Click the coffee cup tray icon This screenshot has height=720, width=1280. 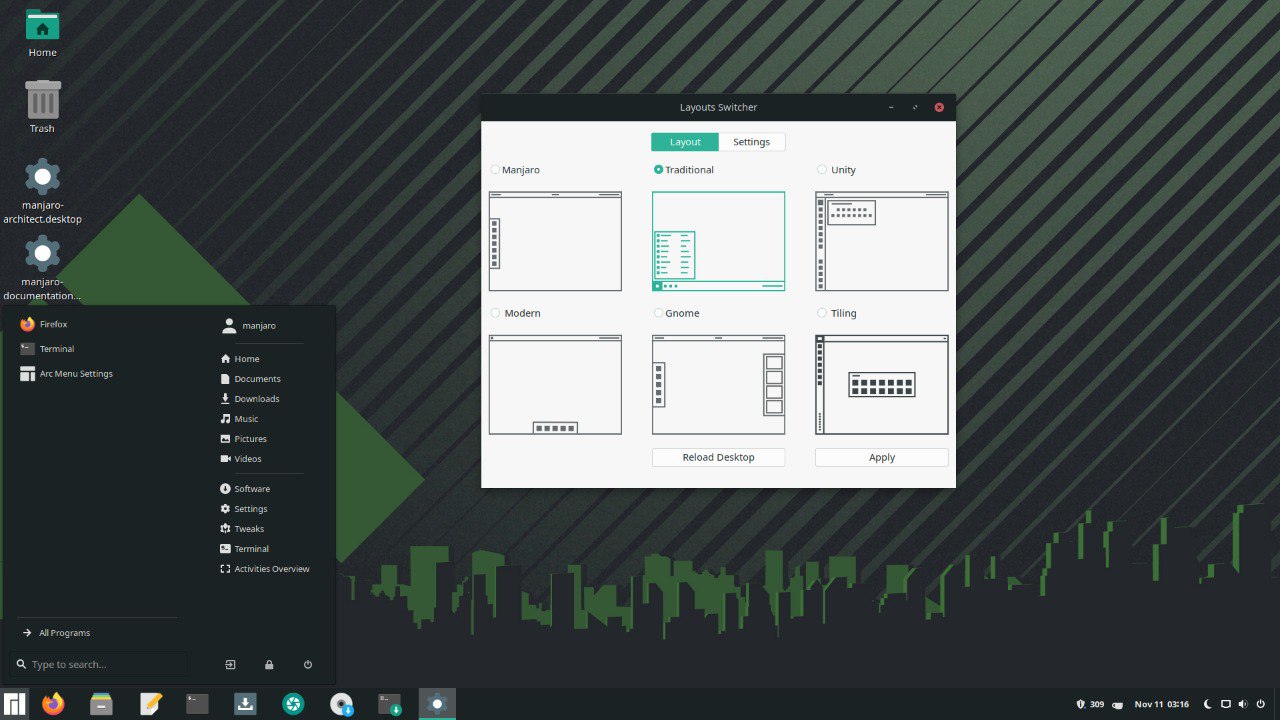pyautogui.click(x=1117, y=704)
